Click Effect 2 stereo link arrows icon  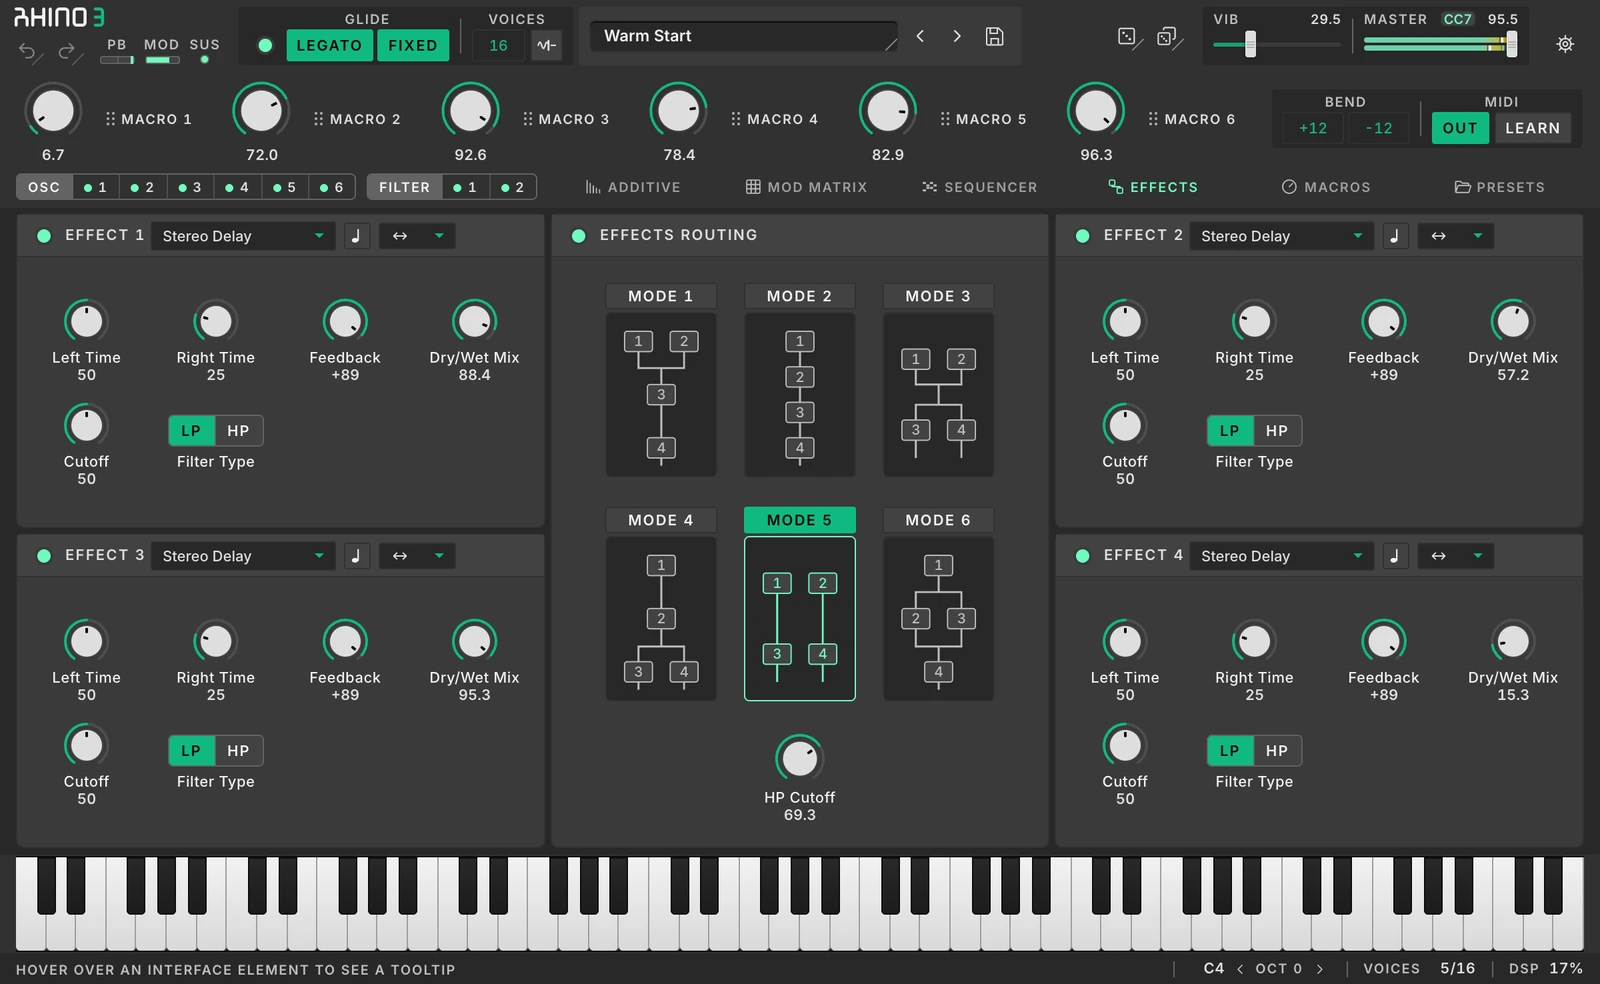coord(1439,236)
